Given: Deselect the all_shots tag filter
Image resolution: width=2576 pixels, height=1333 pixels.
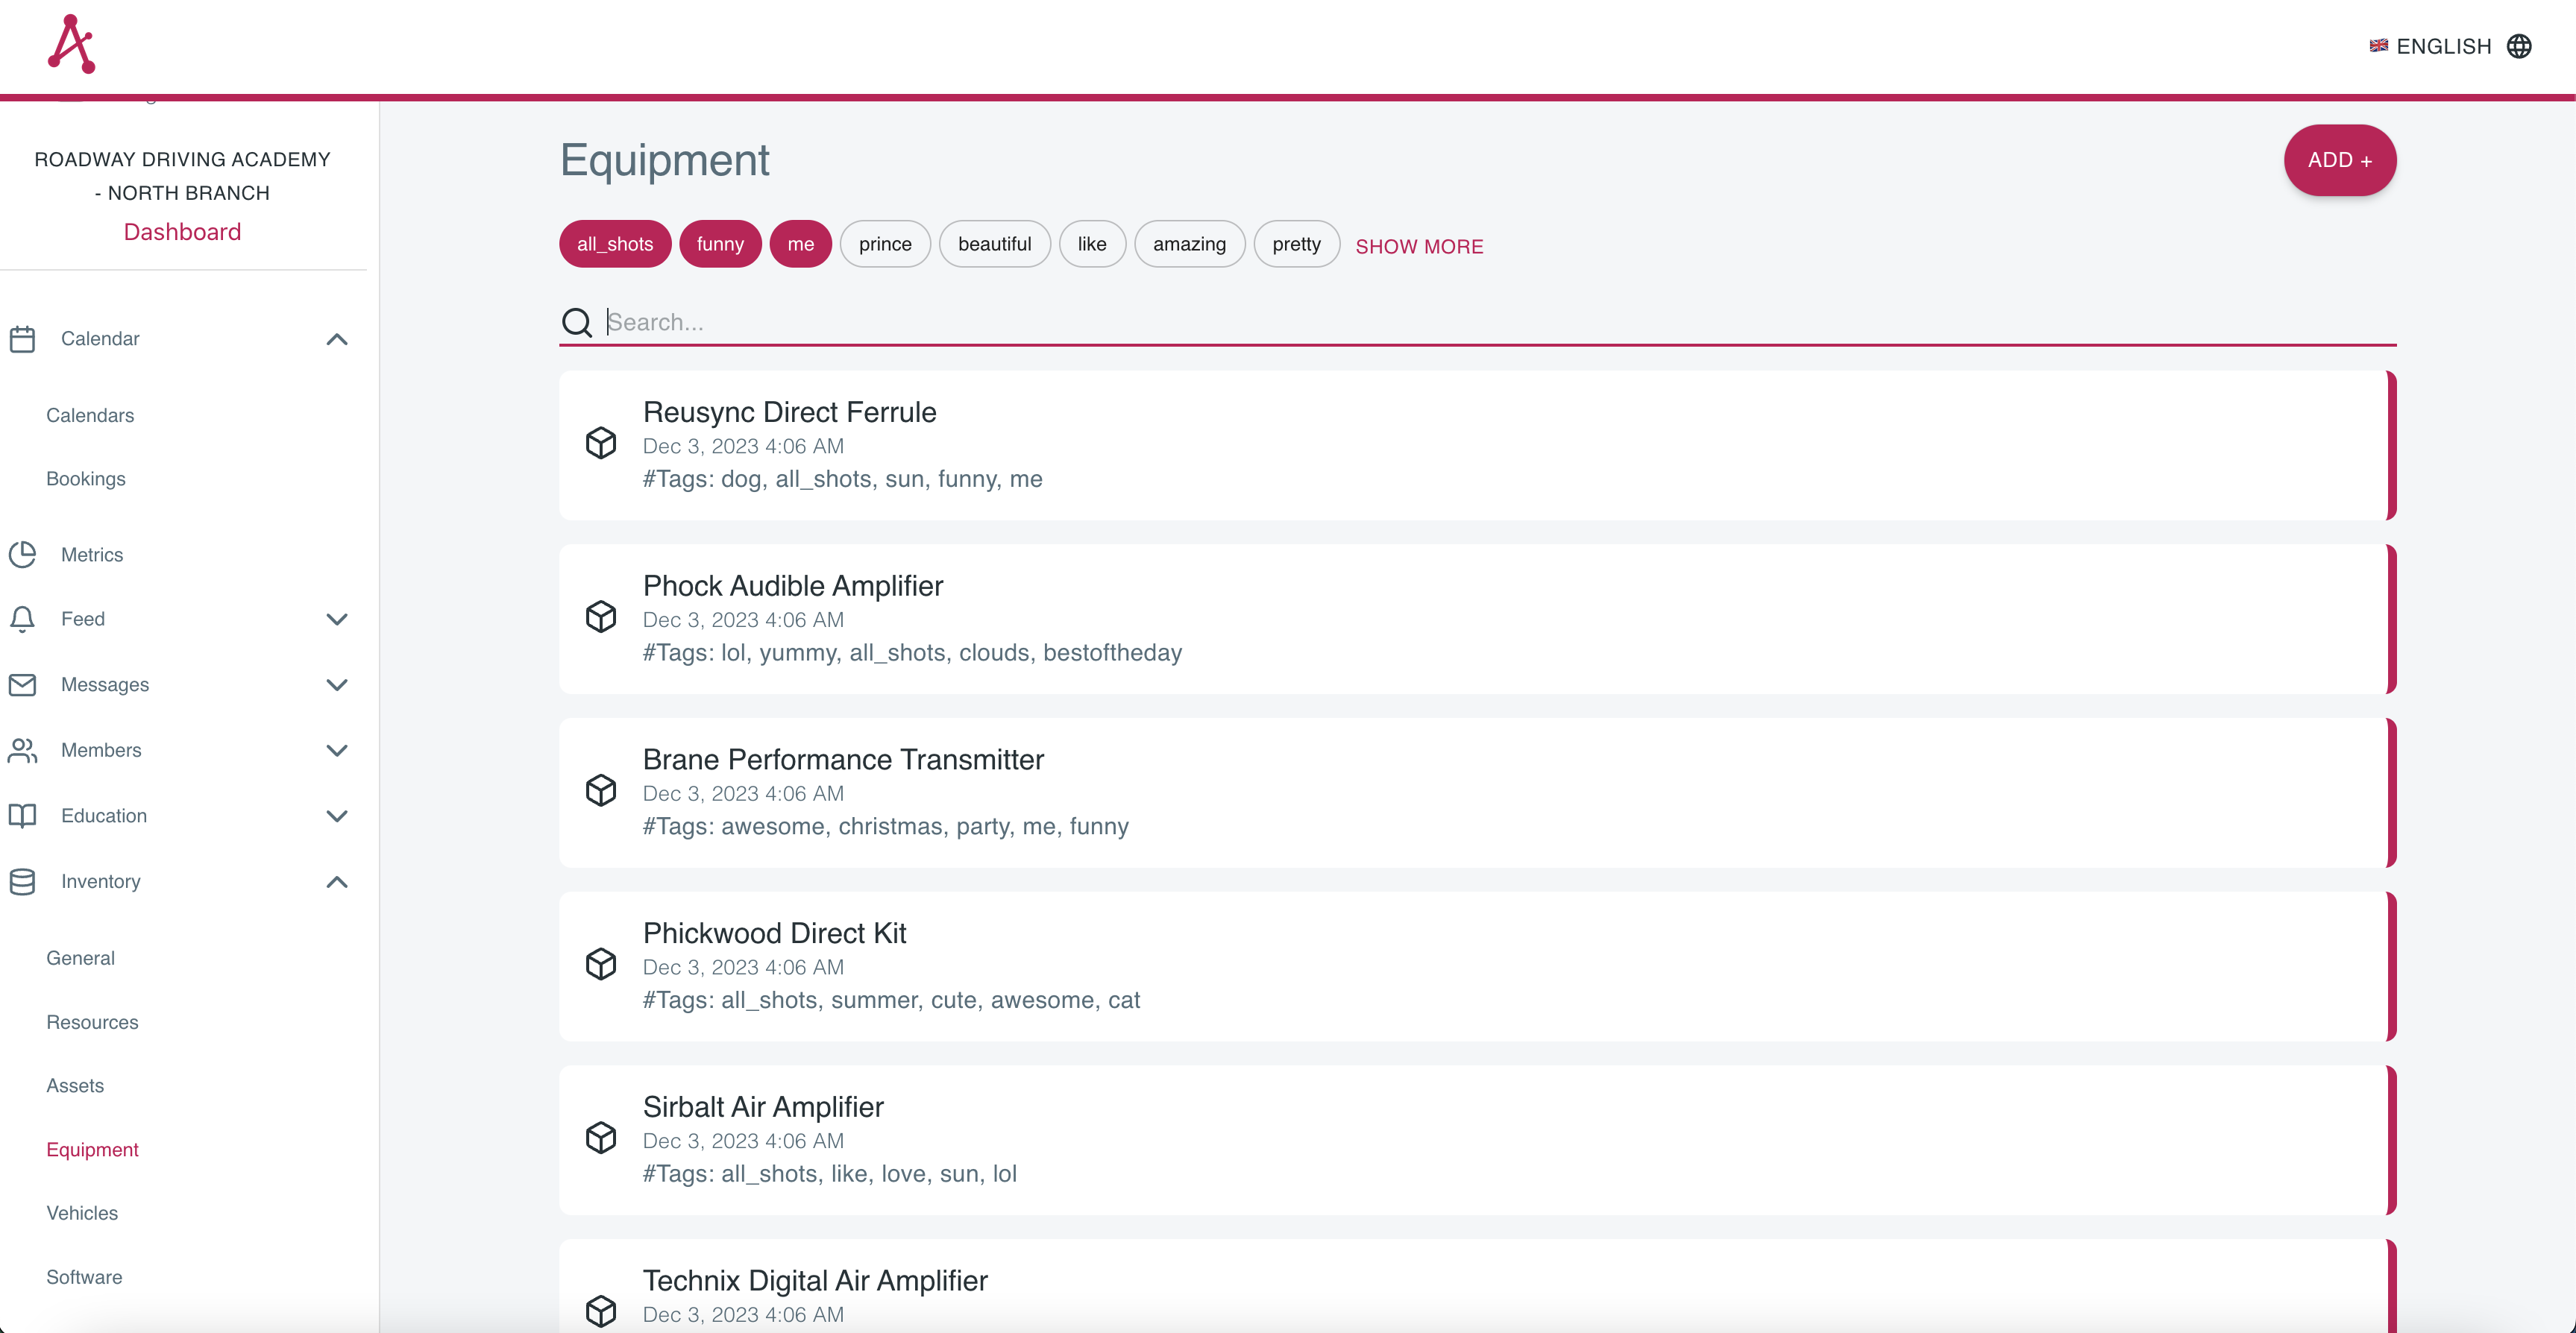Looking at the screenshot, I should click(x=615, y=244).
